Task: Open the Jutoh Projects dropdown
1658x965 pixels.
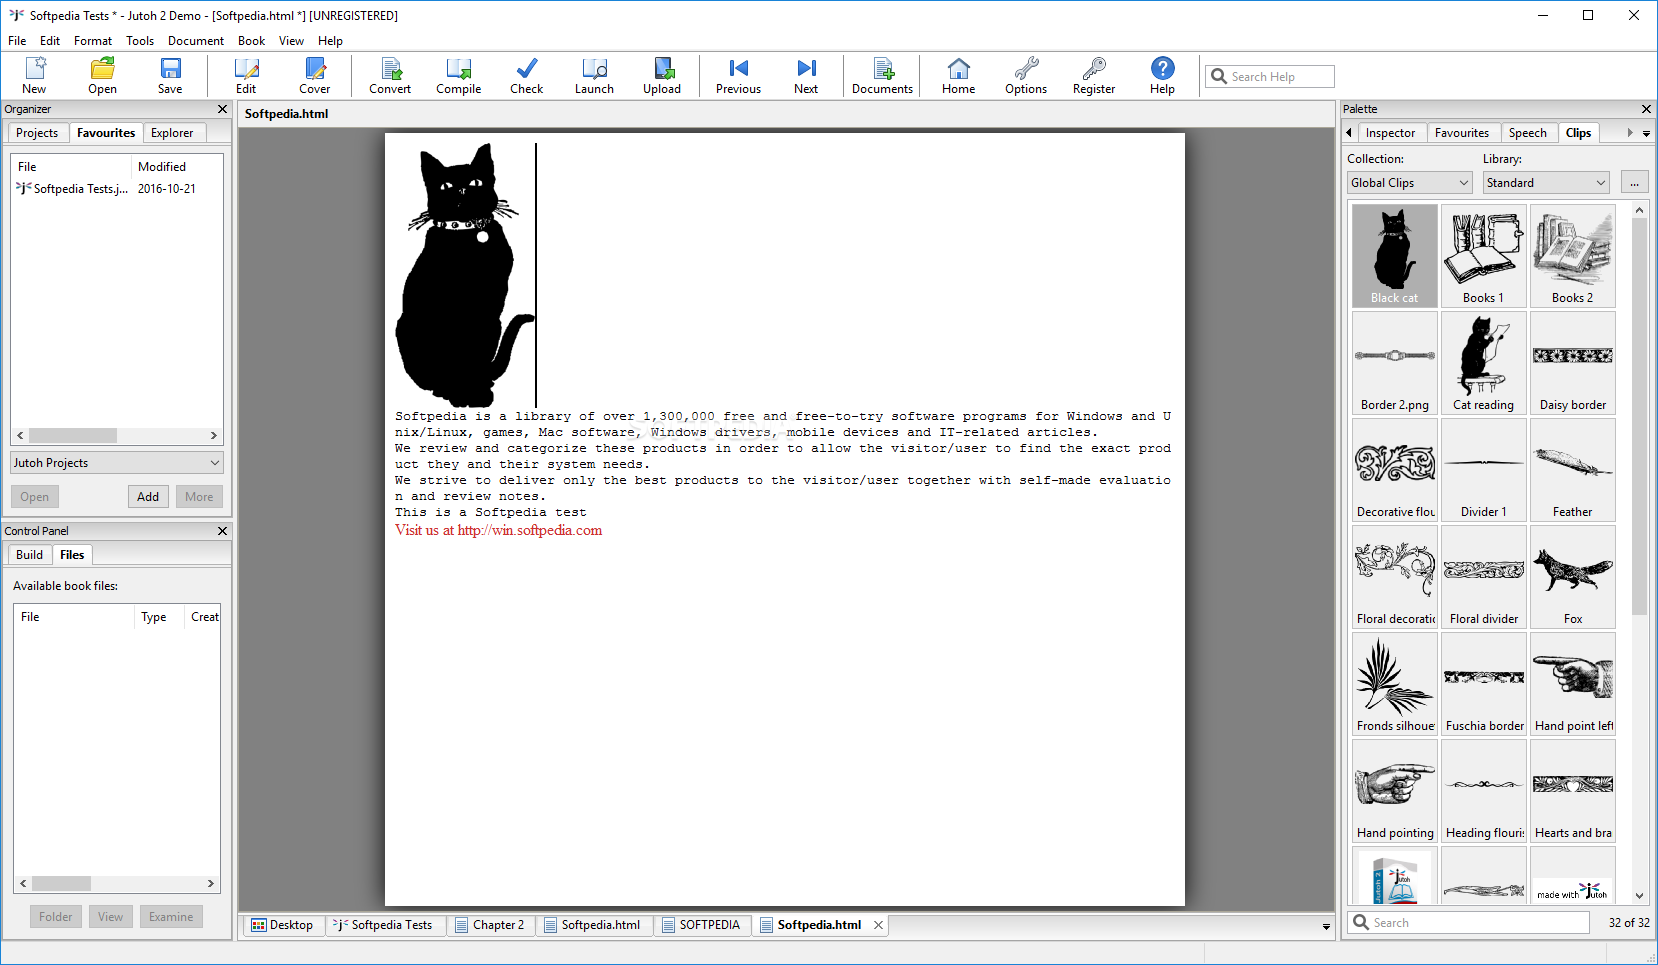Action: [117, 463]
